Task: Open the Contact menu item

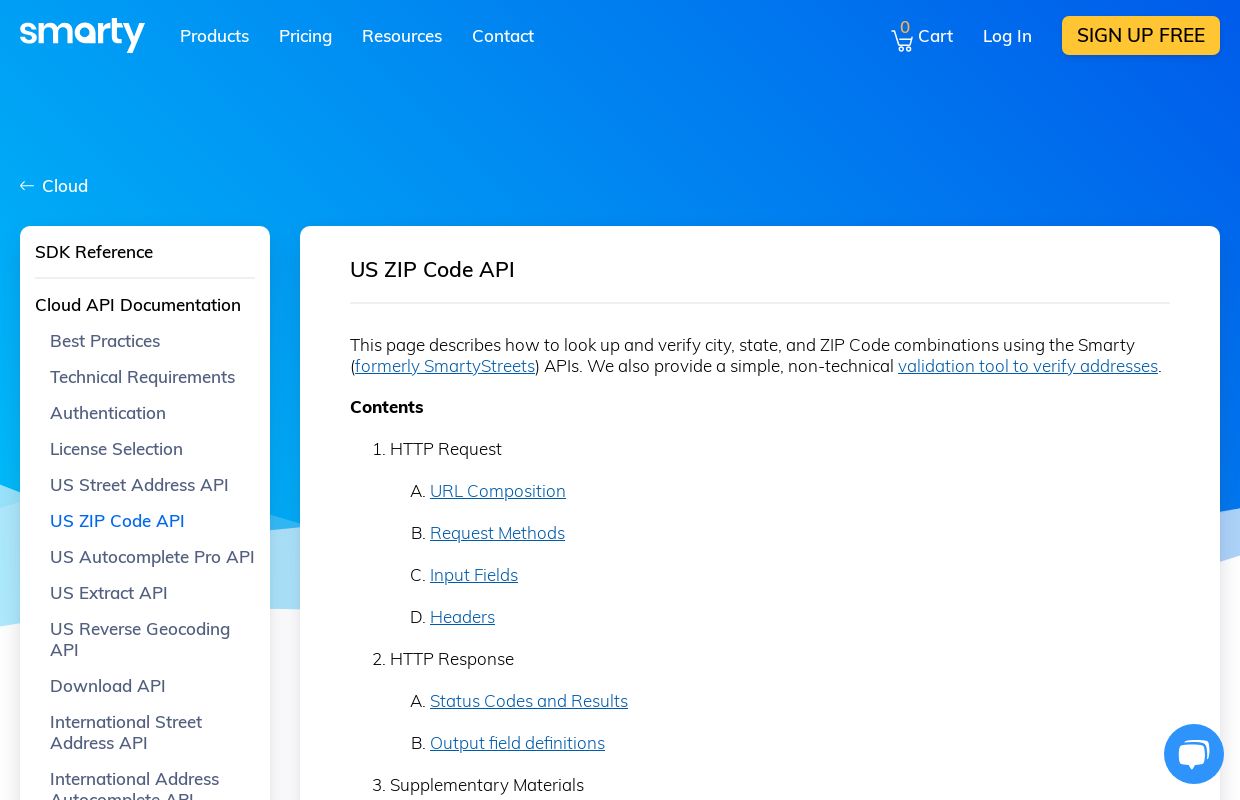Action: 503,36
